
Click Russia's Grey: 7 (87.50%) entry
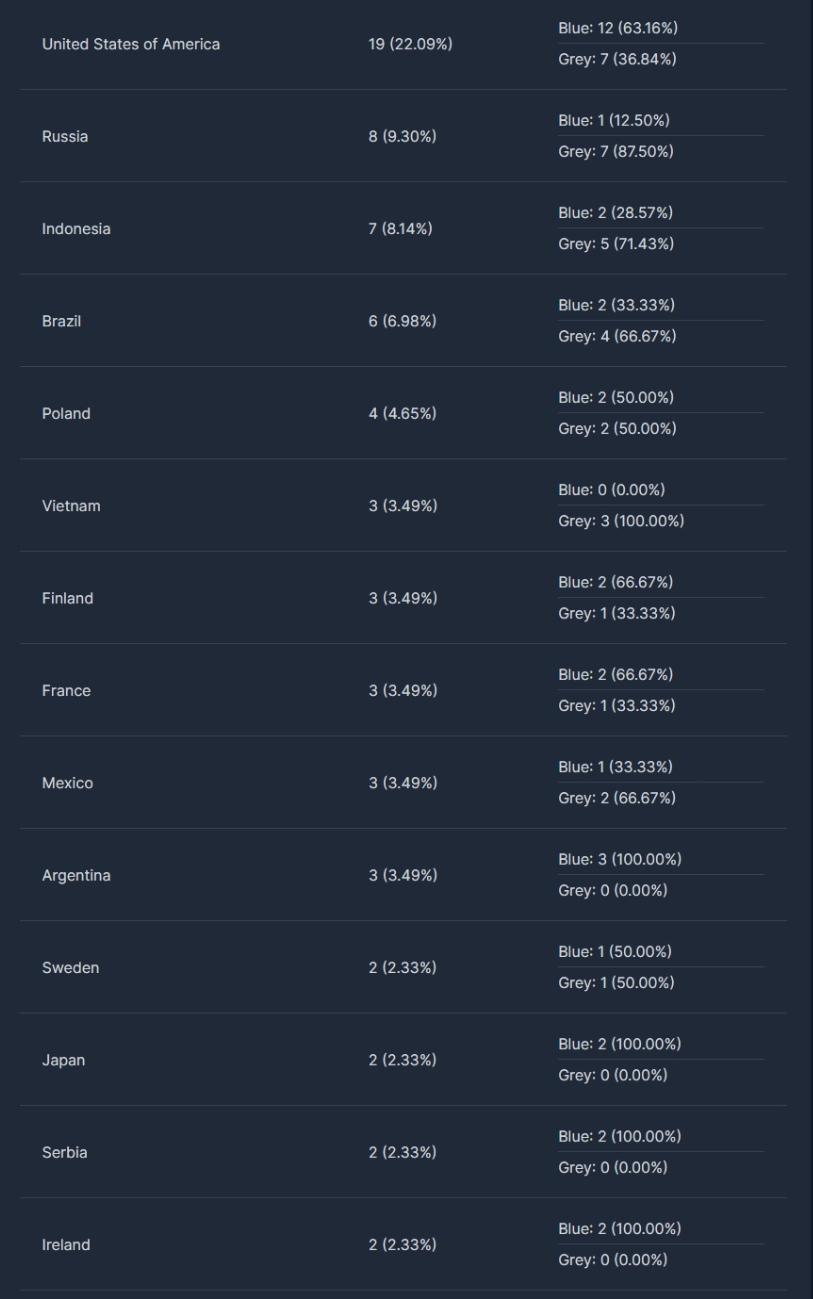coord(616,152)
